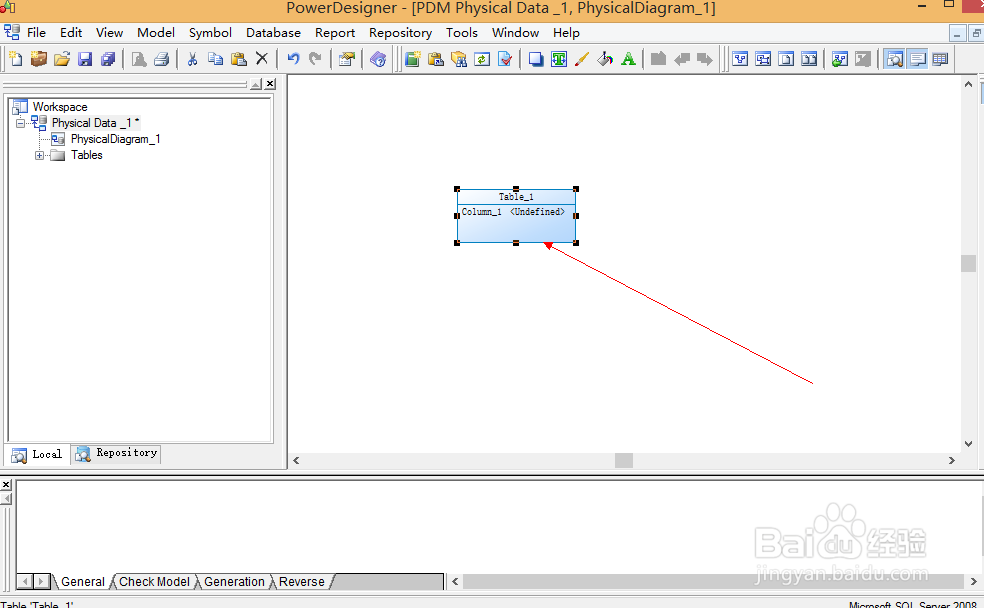Close the browser panel with its X button

(x=270, y=84)
